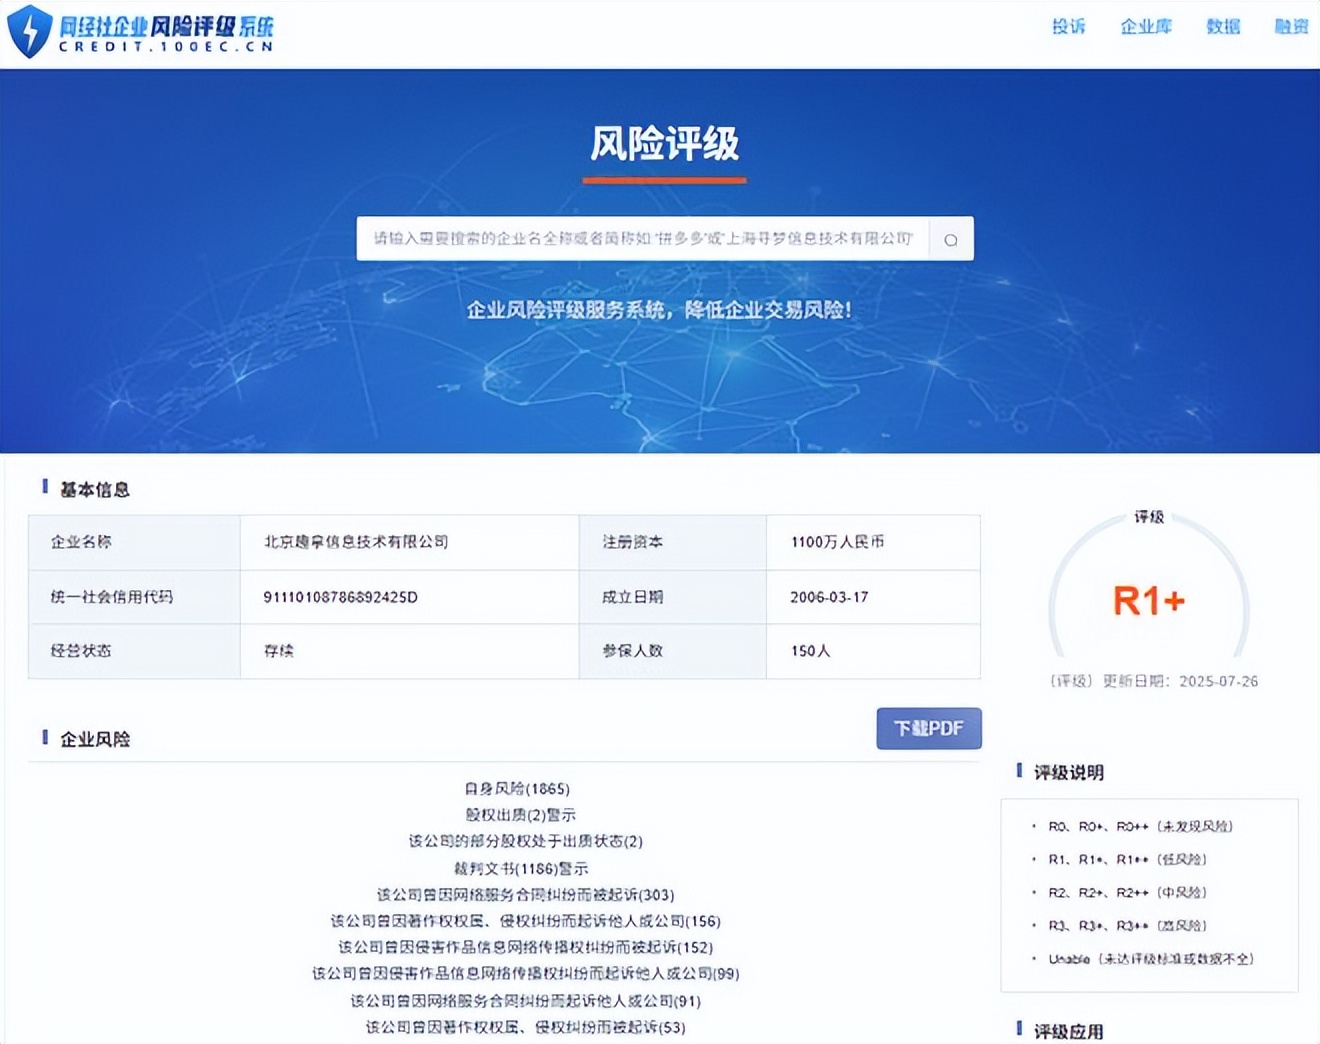Click registered capital 1100万人民币

[837, 542]
